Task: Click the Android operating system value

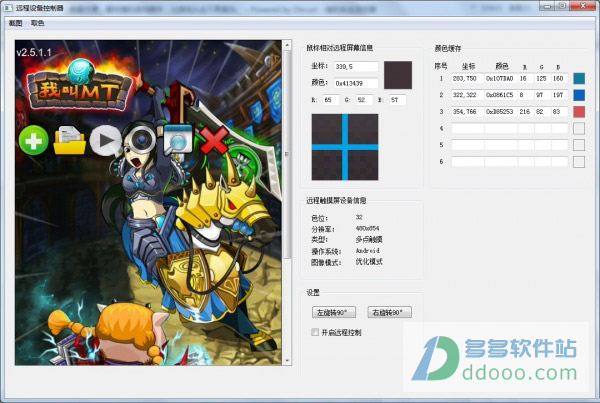Action: pos(367,251)
